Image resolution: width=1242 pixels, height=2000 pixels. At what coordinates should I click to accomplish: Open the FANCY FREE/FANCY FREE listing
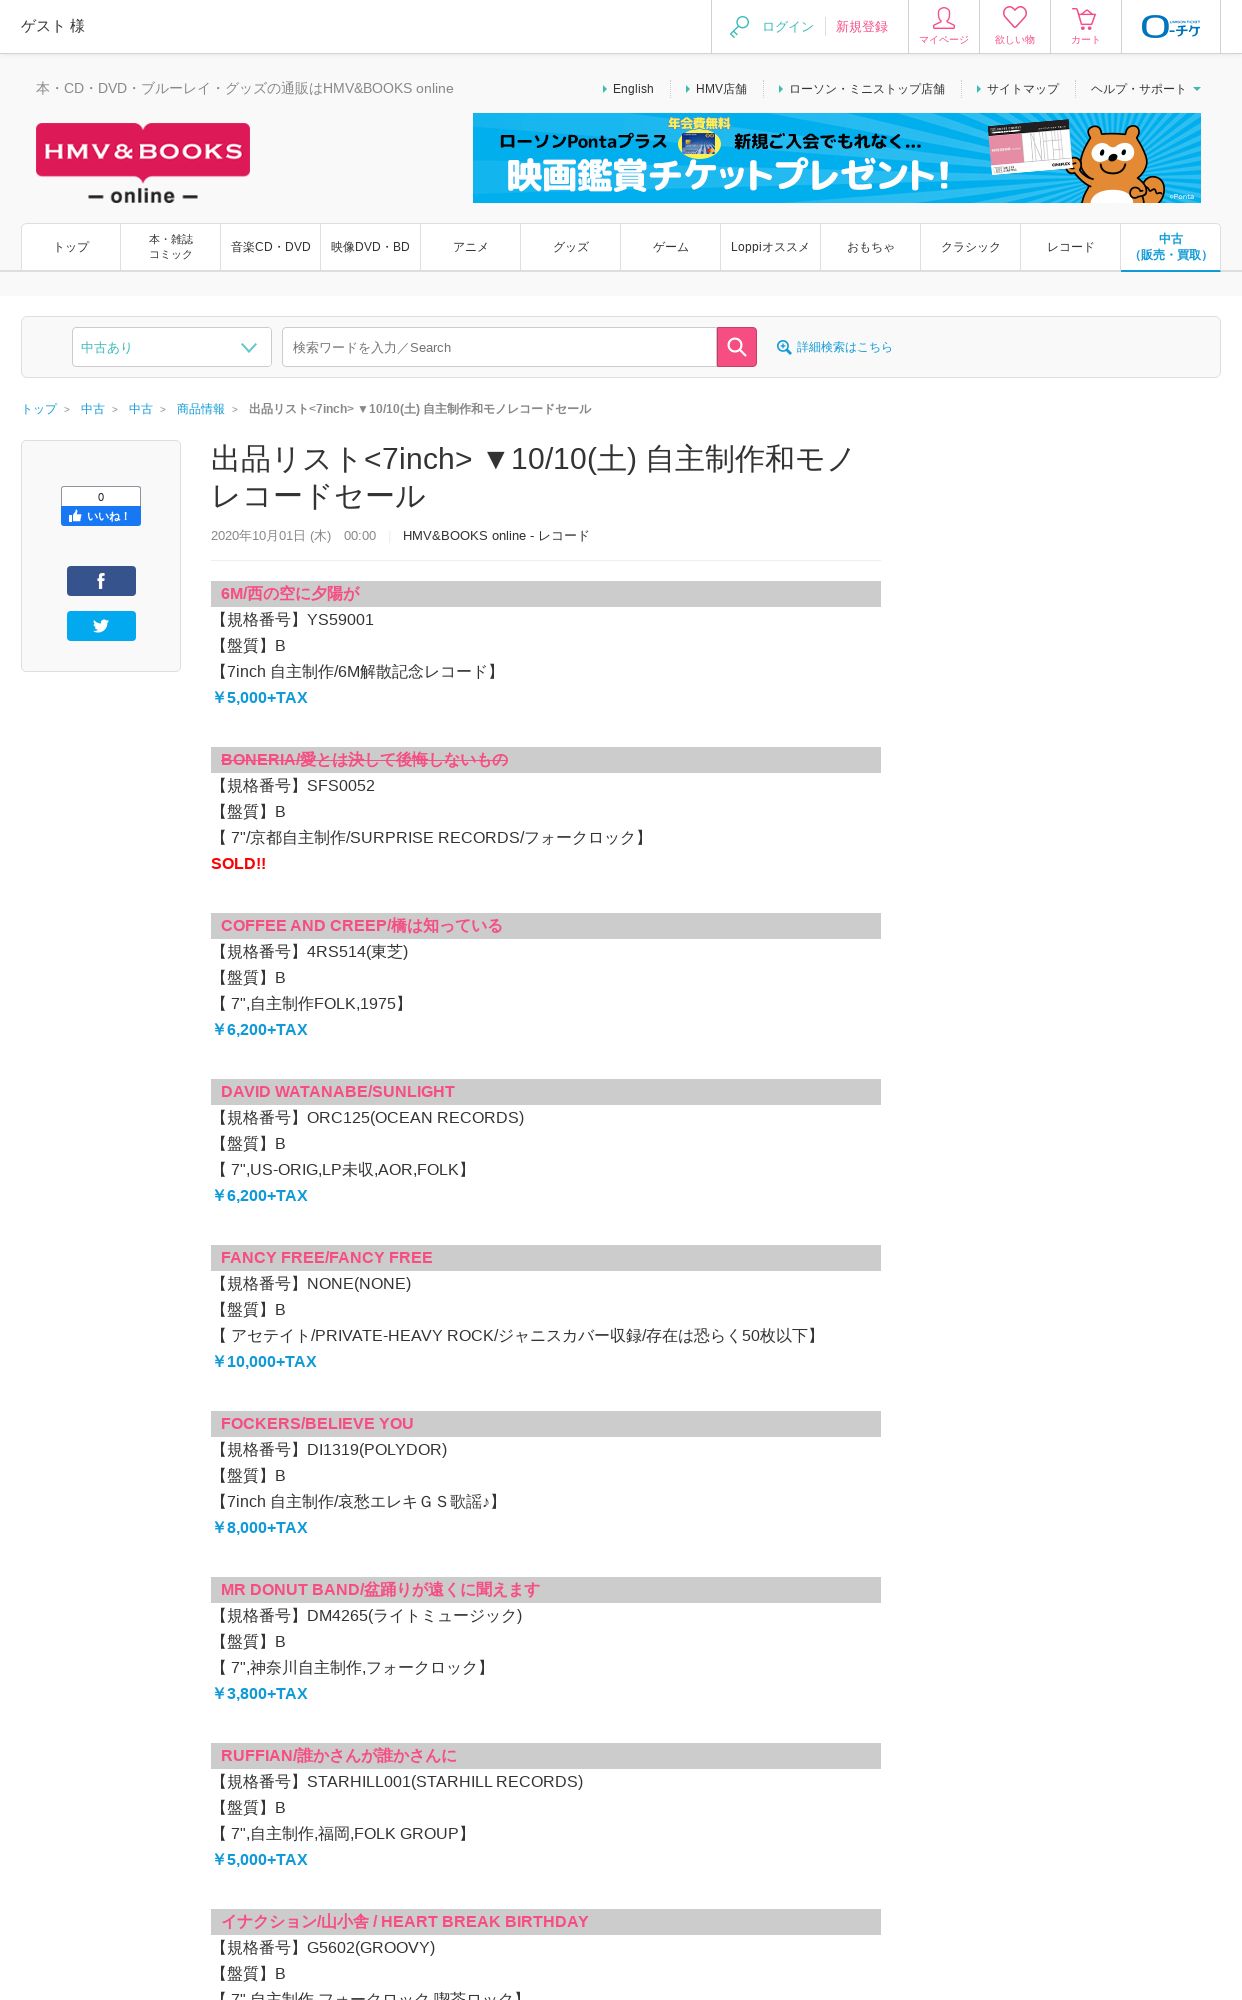327,1258
